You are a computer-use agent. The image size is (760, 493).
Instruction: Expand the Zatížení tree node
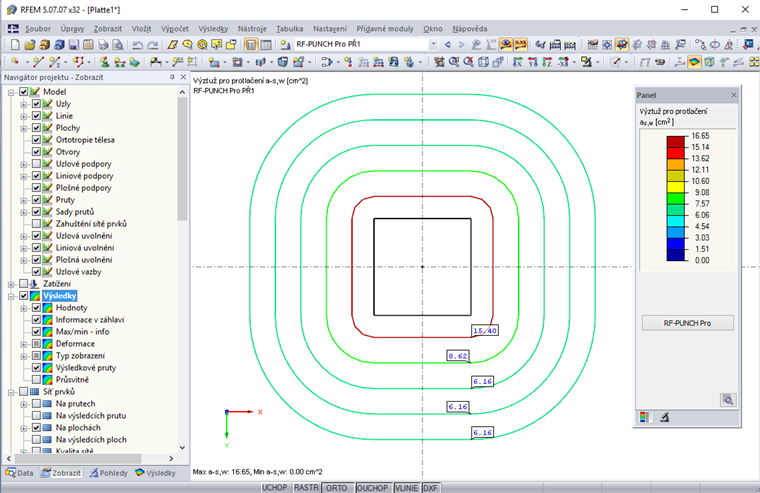tap(11, 284)
